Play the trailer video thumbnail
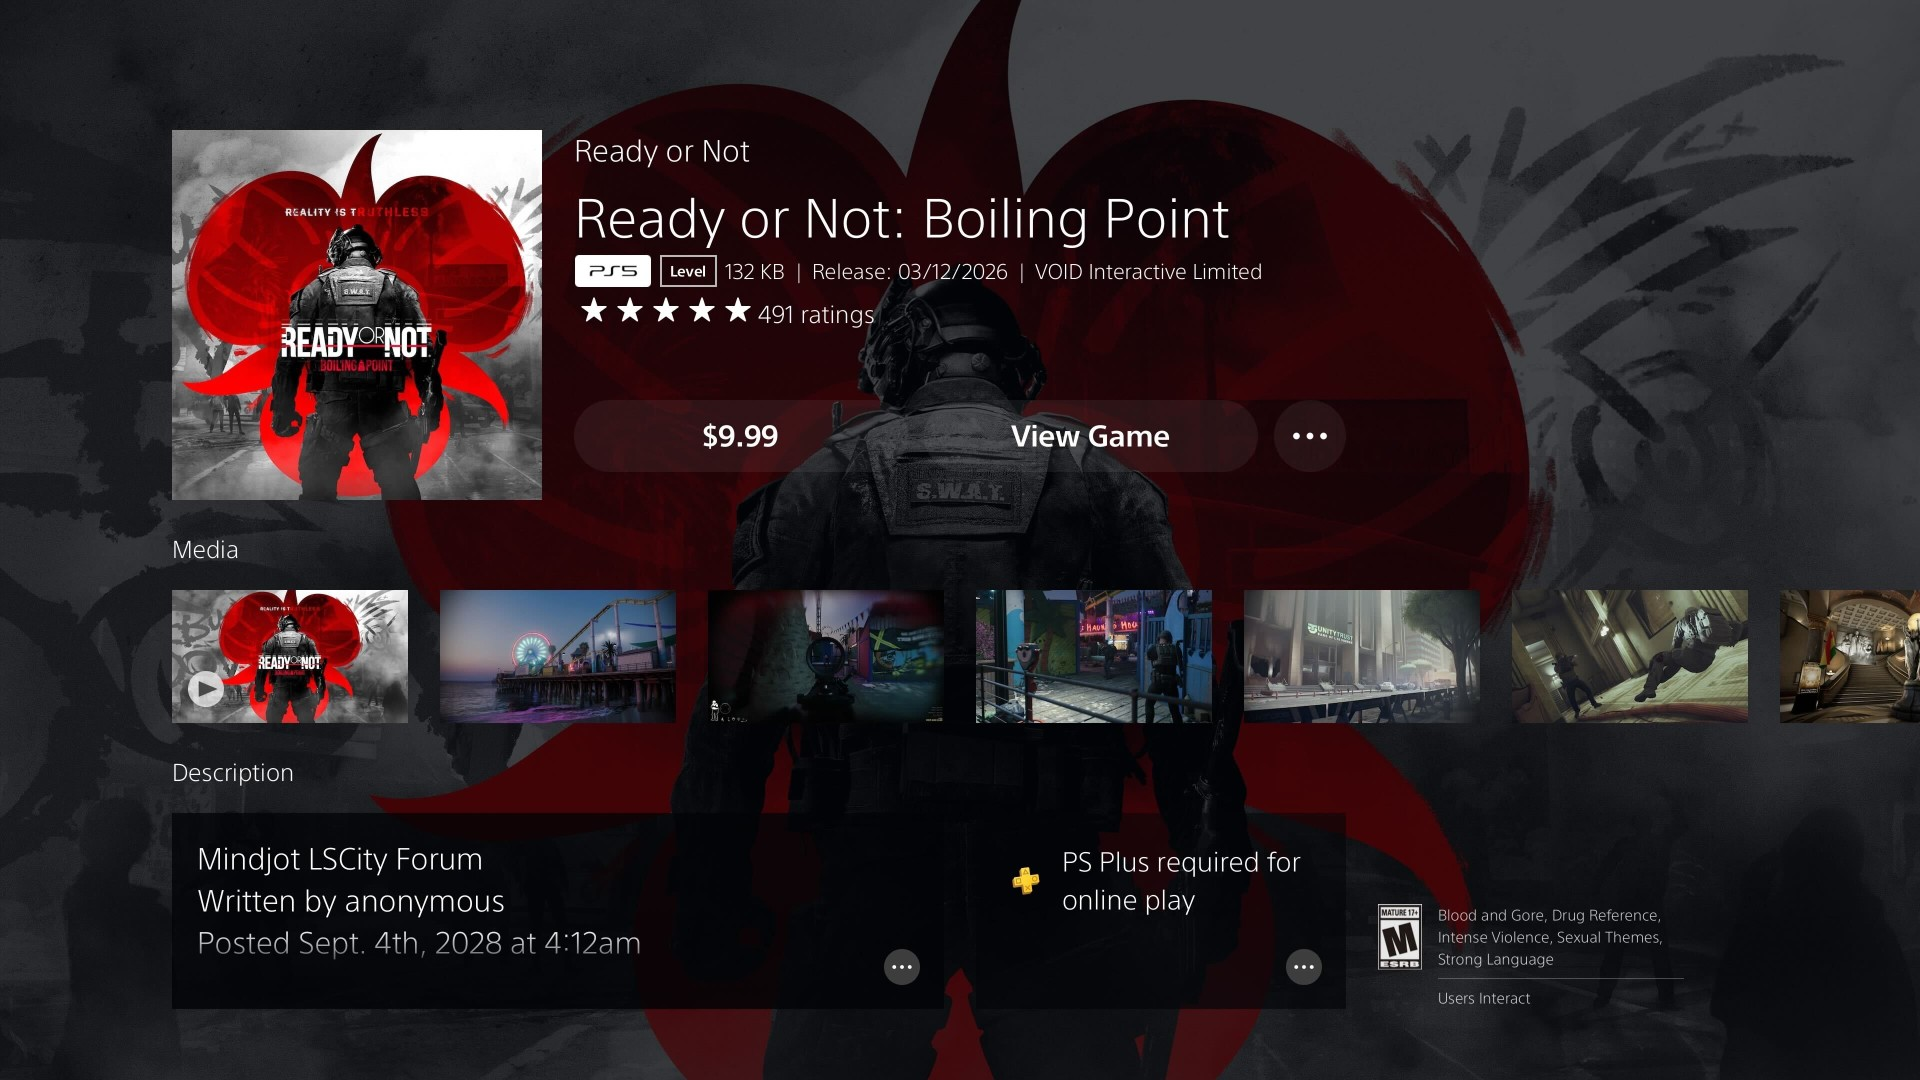The width and height of the screenshot is (1920, 1080). (290, 656)
